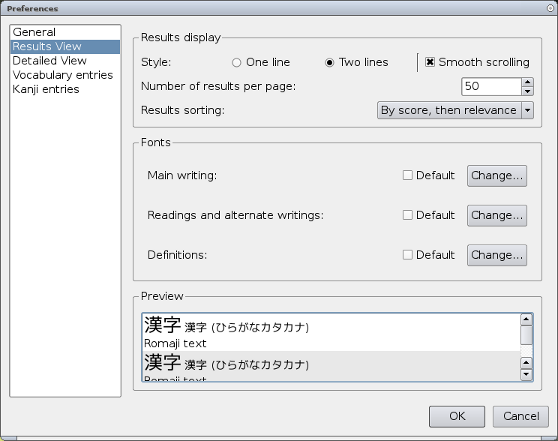Increase number of results per page

[527, 82]
